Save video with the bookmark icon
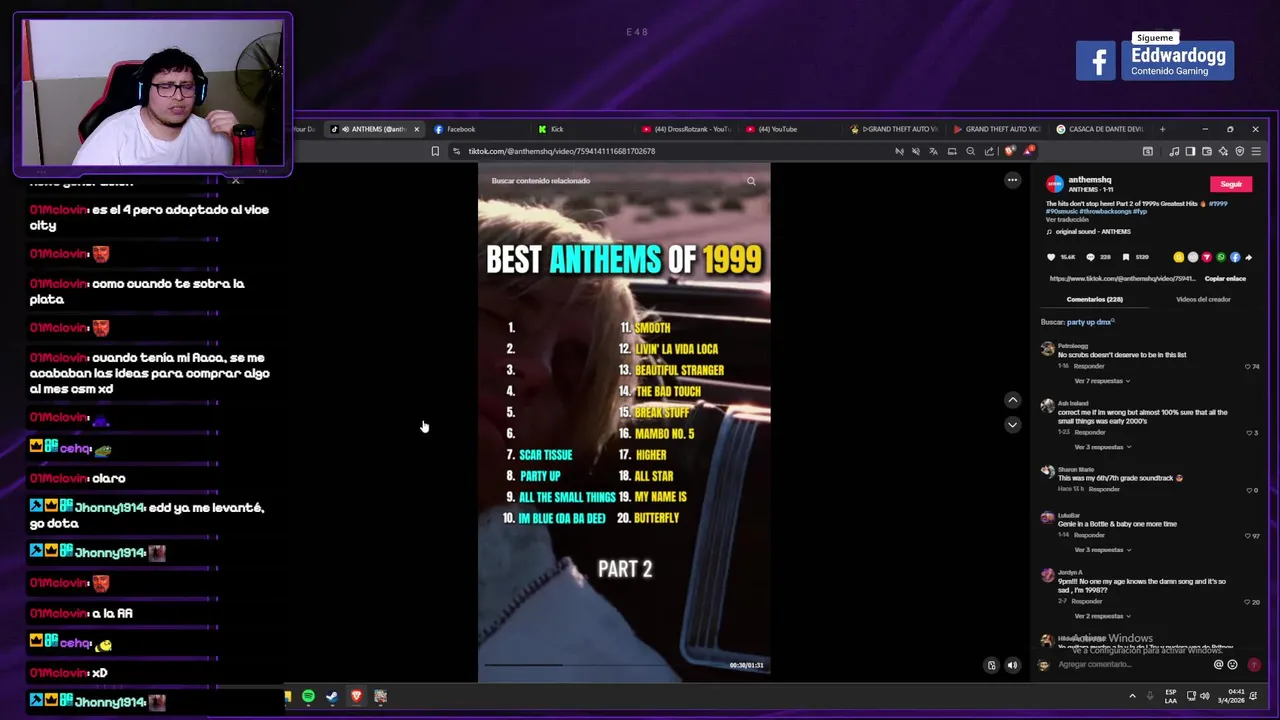Viewport: 1280px width, 720px height. pyautogui.click(x=1126, y=257)
